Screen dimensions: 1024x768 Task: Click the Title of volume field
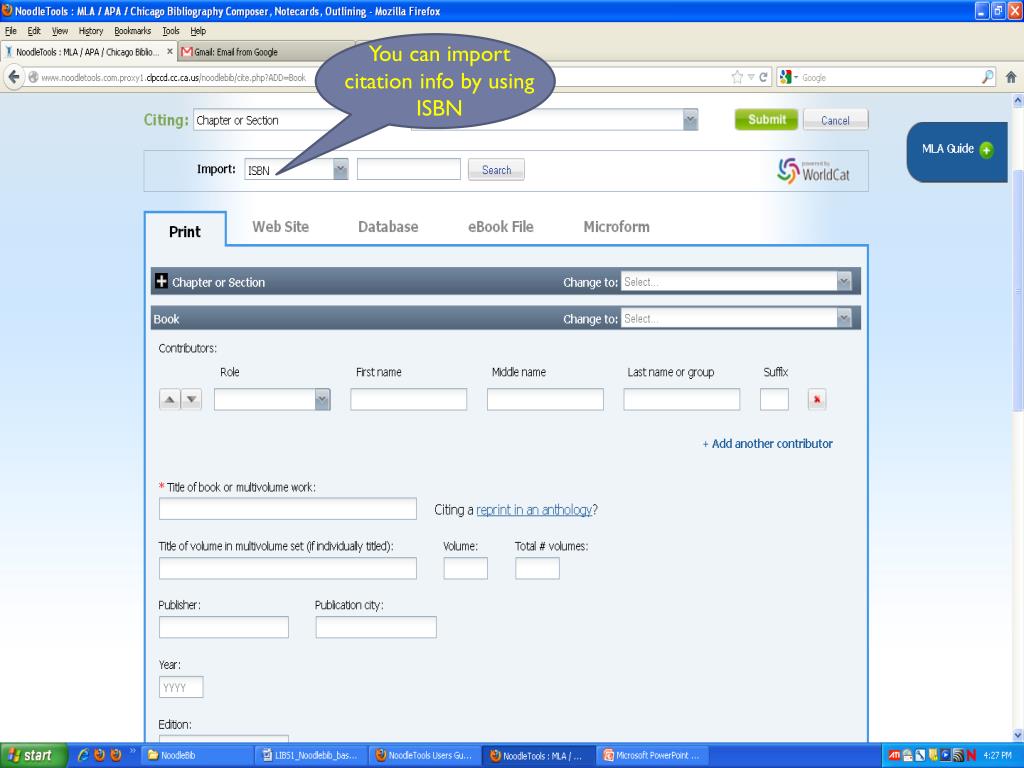(288, 568)
